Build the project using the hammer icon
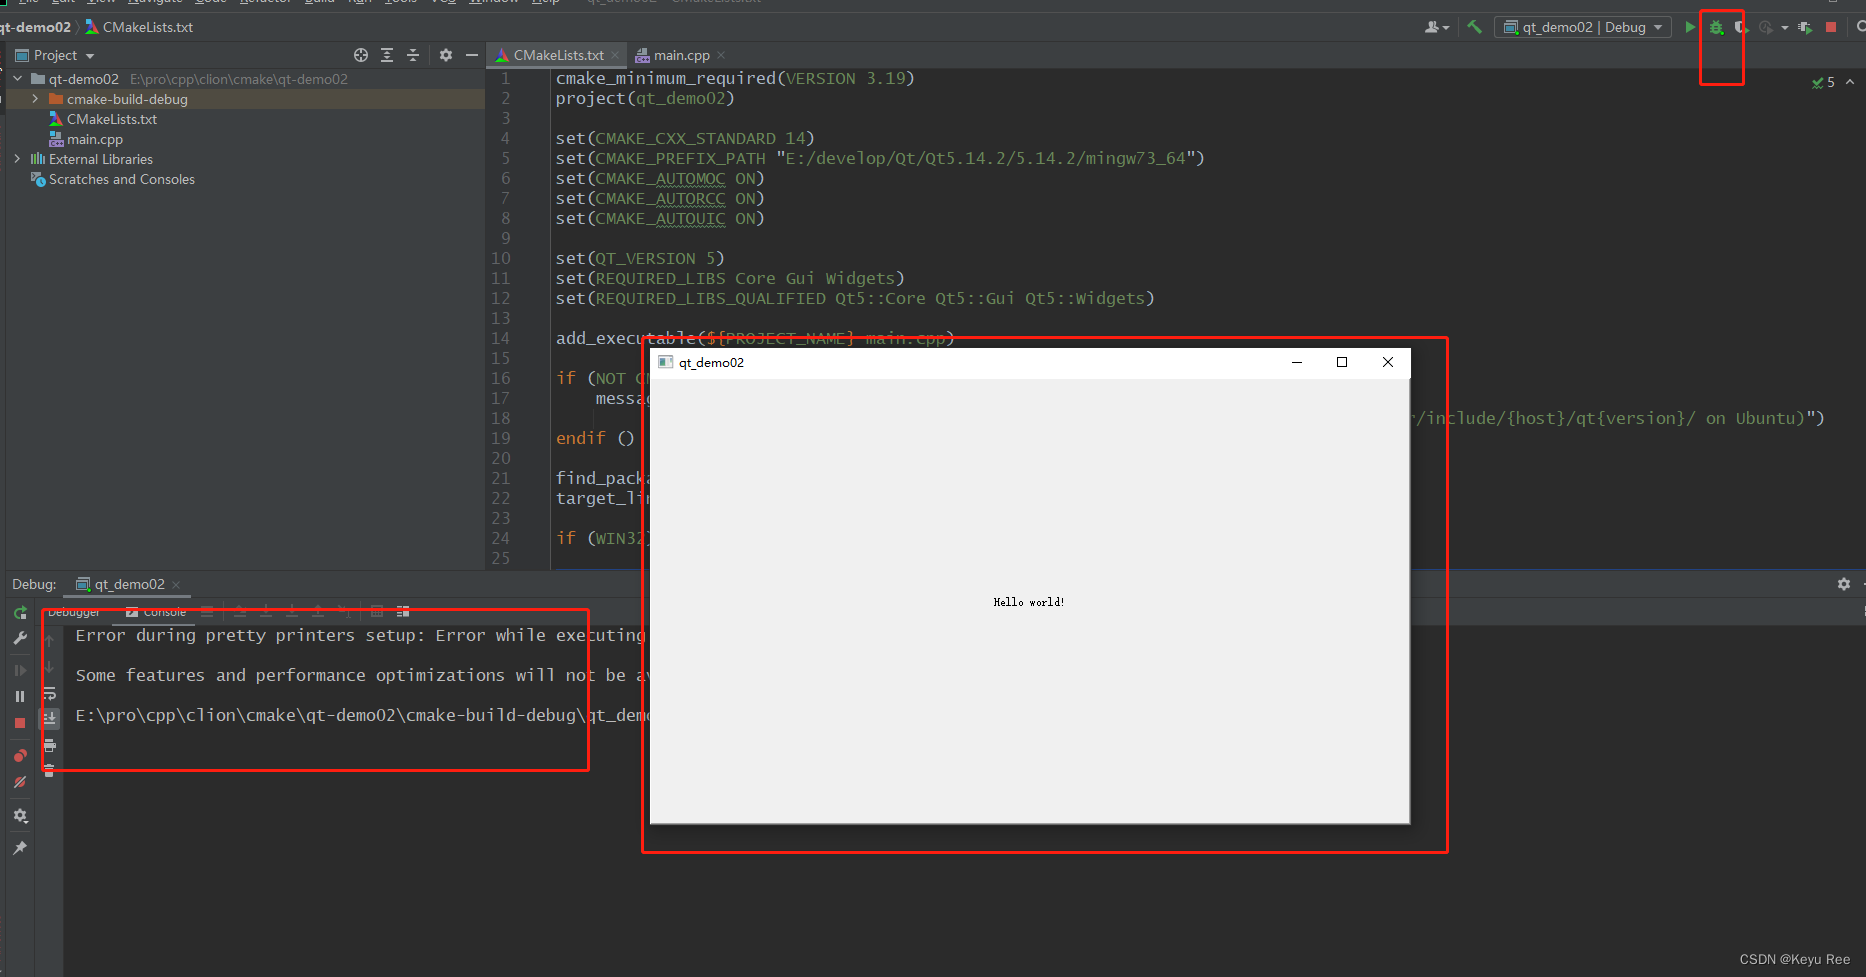The width and height of the screenshot is (1866, 977). 1475,27
